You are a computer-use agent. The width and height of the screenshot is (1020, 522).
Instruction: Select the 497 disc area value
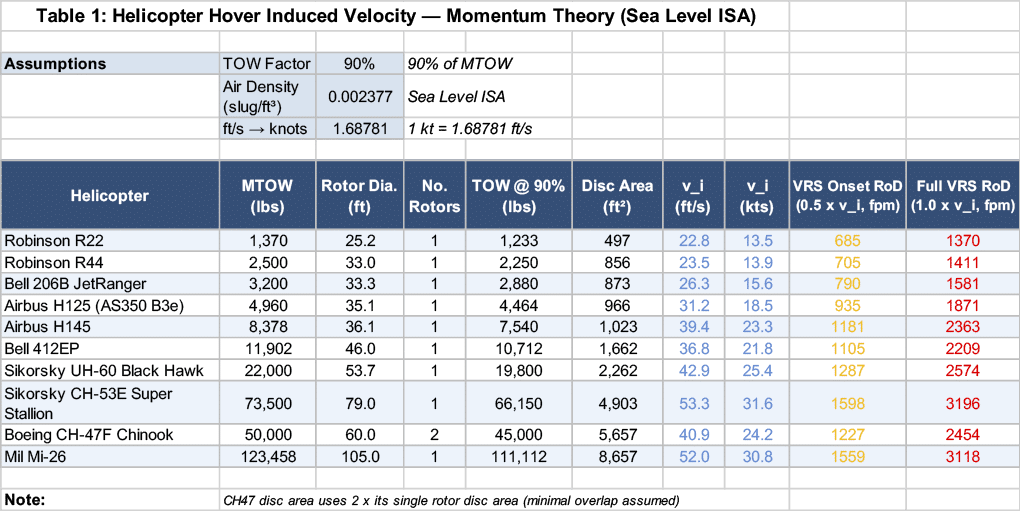[x=617, y=240]
